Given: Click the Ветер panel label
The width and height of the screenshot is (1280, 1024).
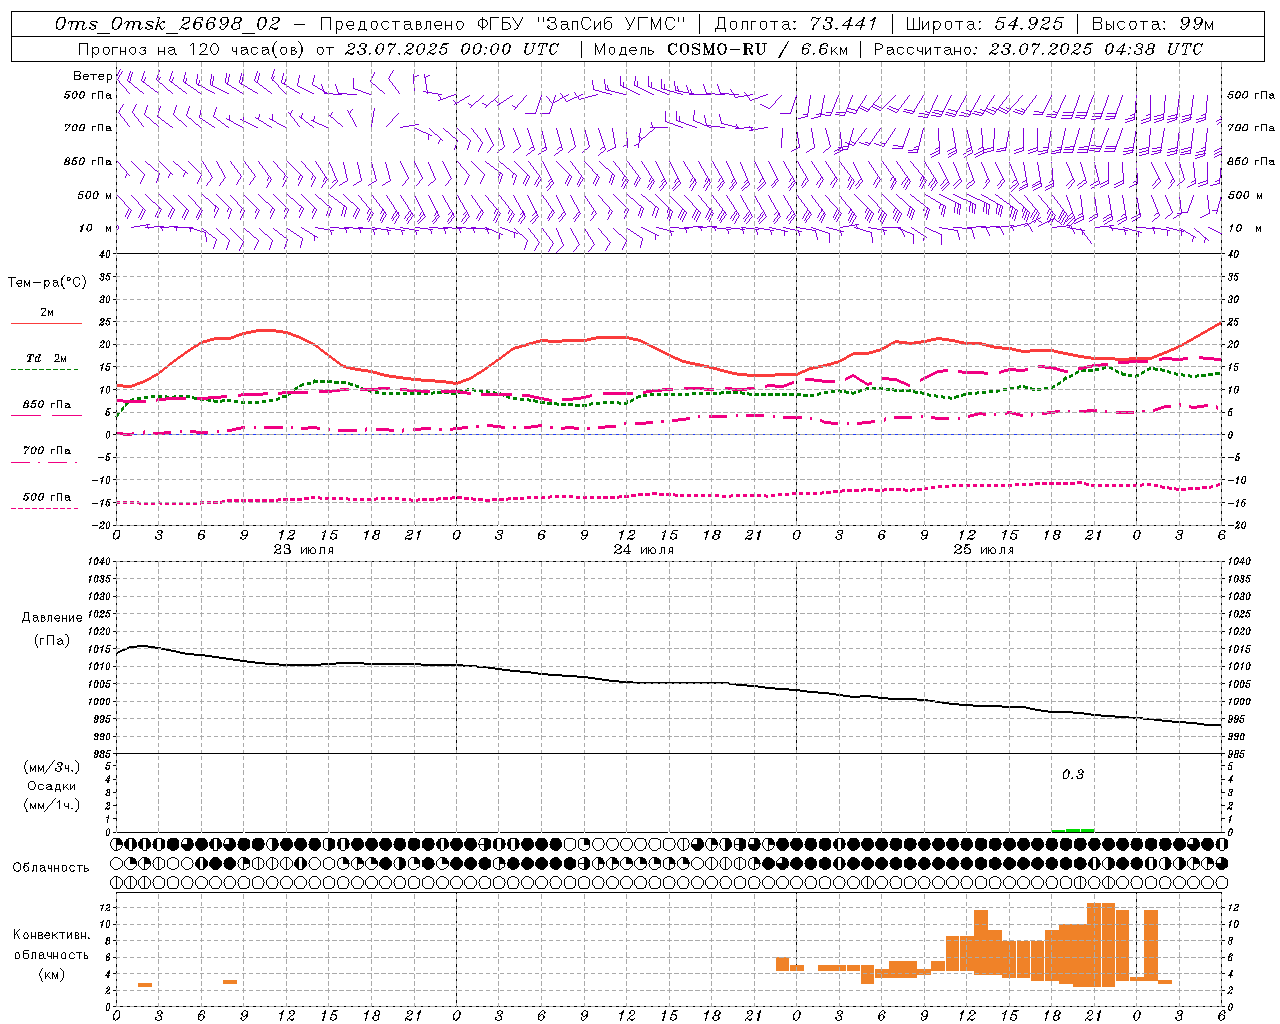Looking at the screenshot, I should point(93,76).
